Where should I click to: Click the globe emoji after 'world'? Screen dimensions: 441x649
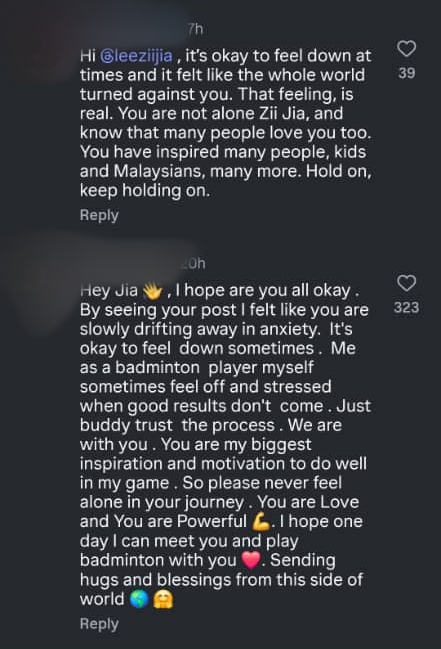139,599
